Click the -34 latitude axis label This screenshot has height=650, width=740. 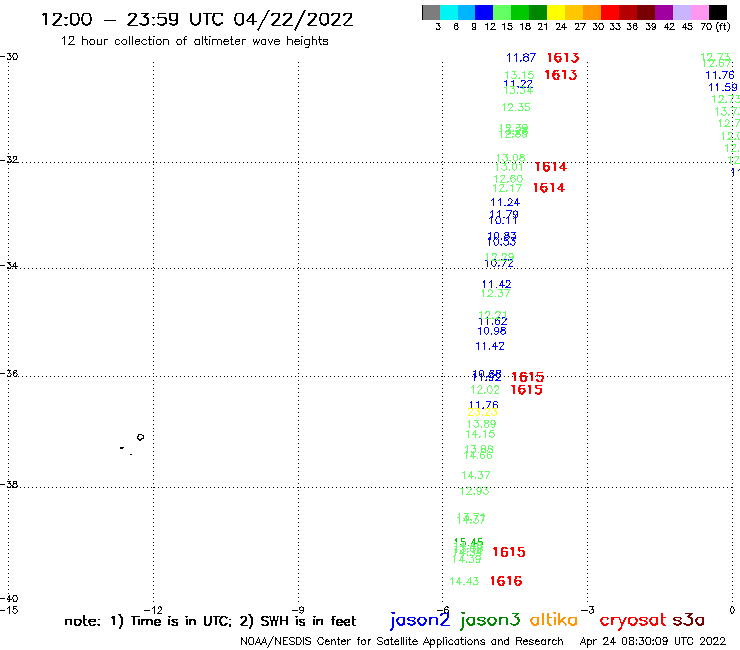[9, 266]
